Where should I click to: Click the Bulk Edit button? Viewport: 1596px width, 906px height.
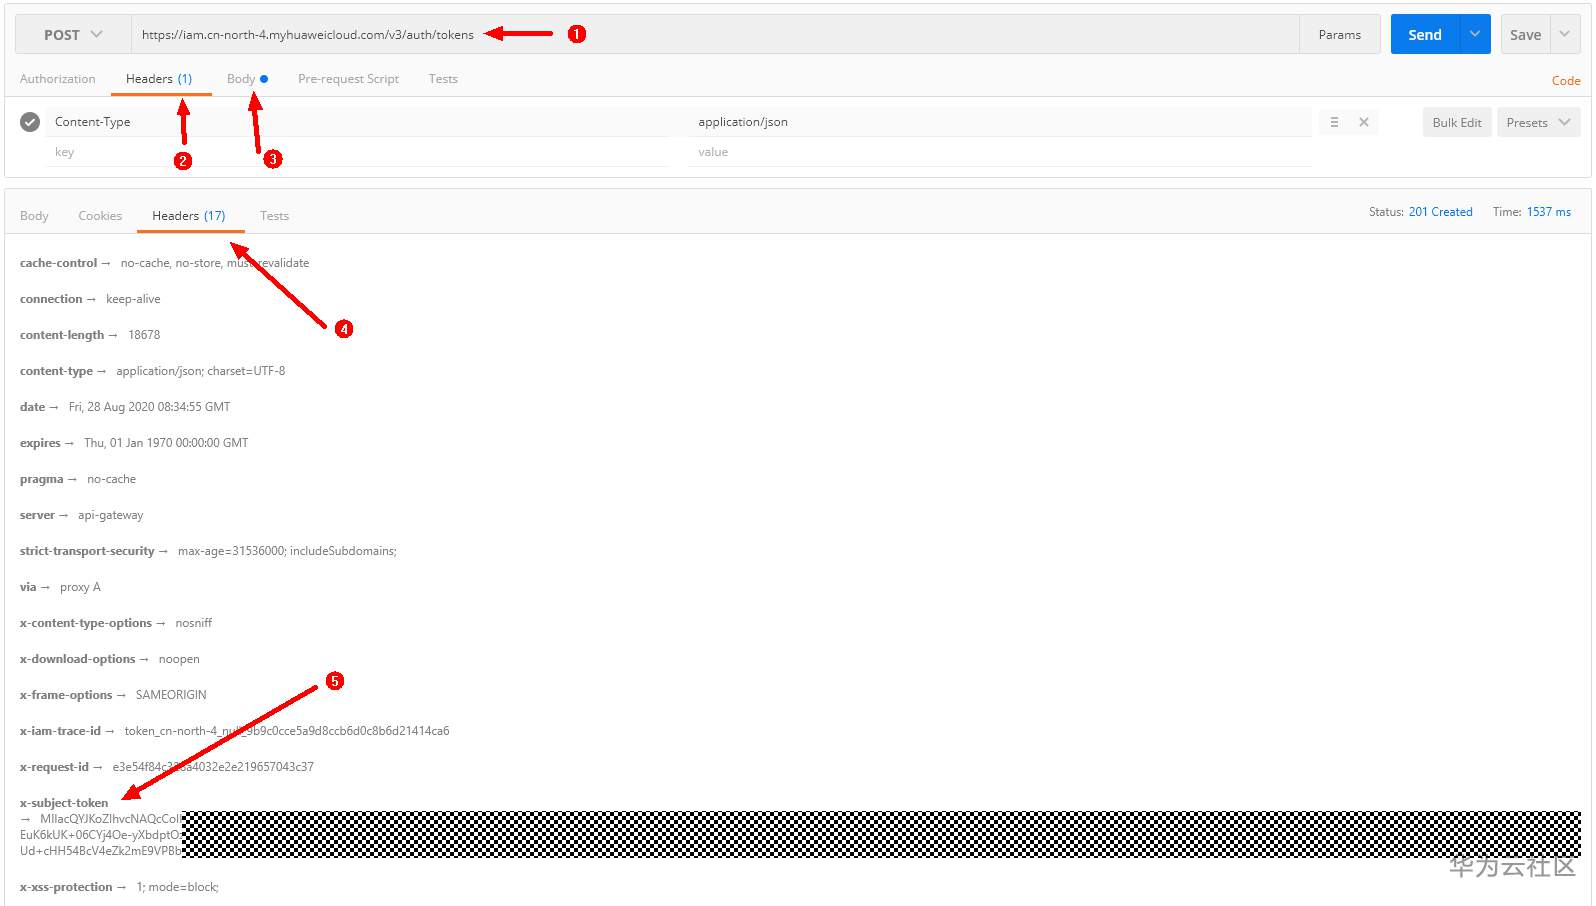[x=1457, y=122]
